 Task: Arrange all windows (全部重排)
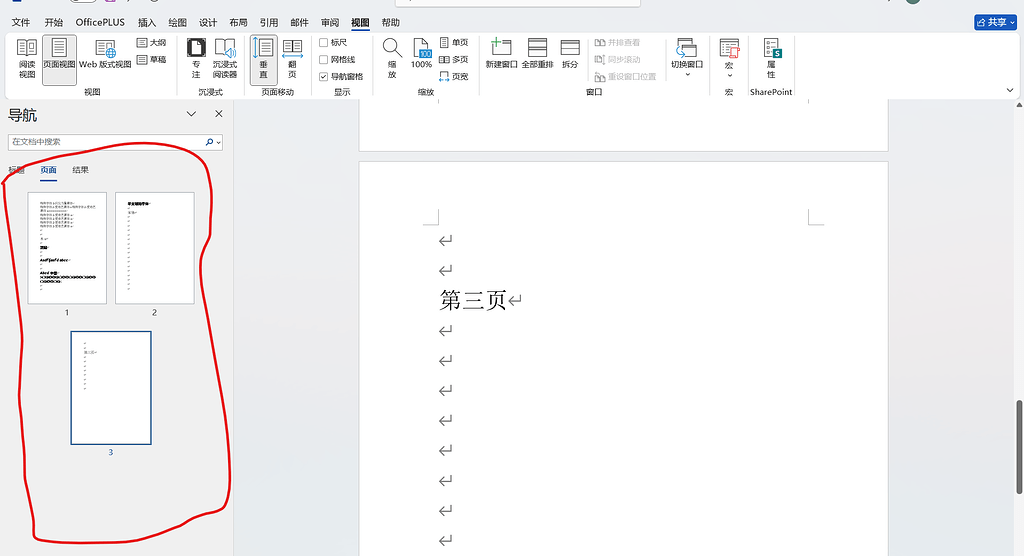point(537,54)
